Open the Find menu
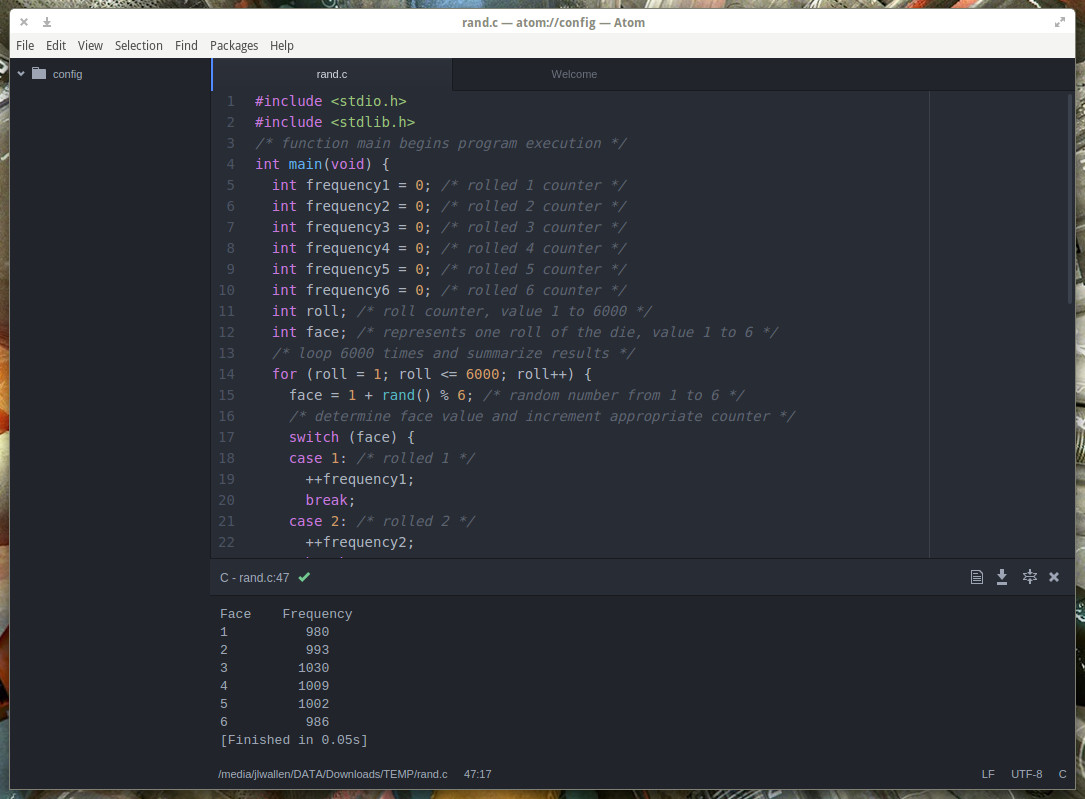The height and width of the screenshot is (799, 1085). (x=186, y=45)
